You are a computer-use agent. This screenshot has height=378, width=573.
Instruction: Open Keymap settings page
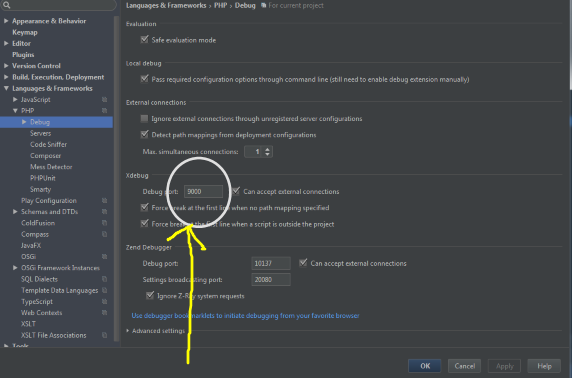25,32
